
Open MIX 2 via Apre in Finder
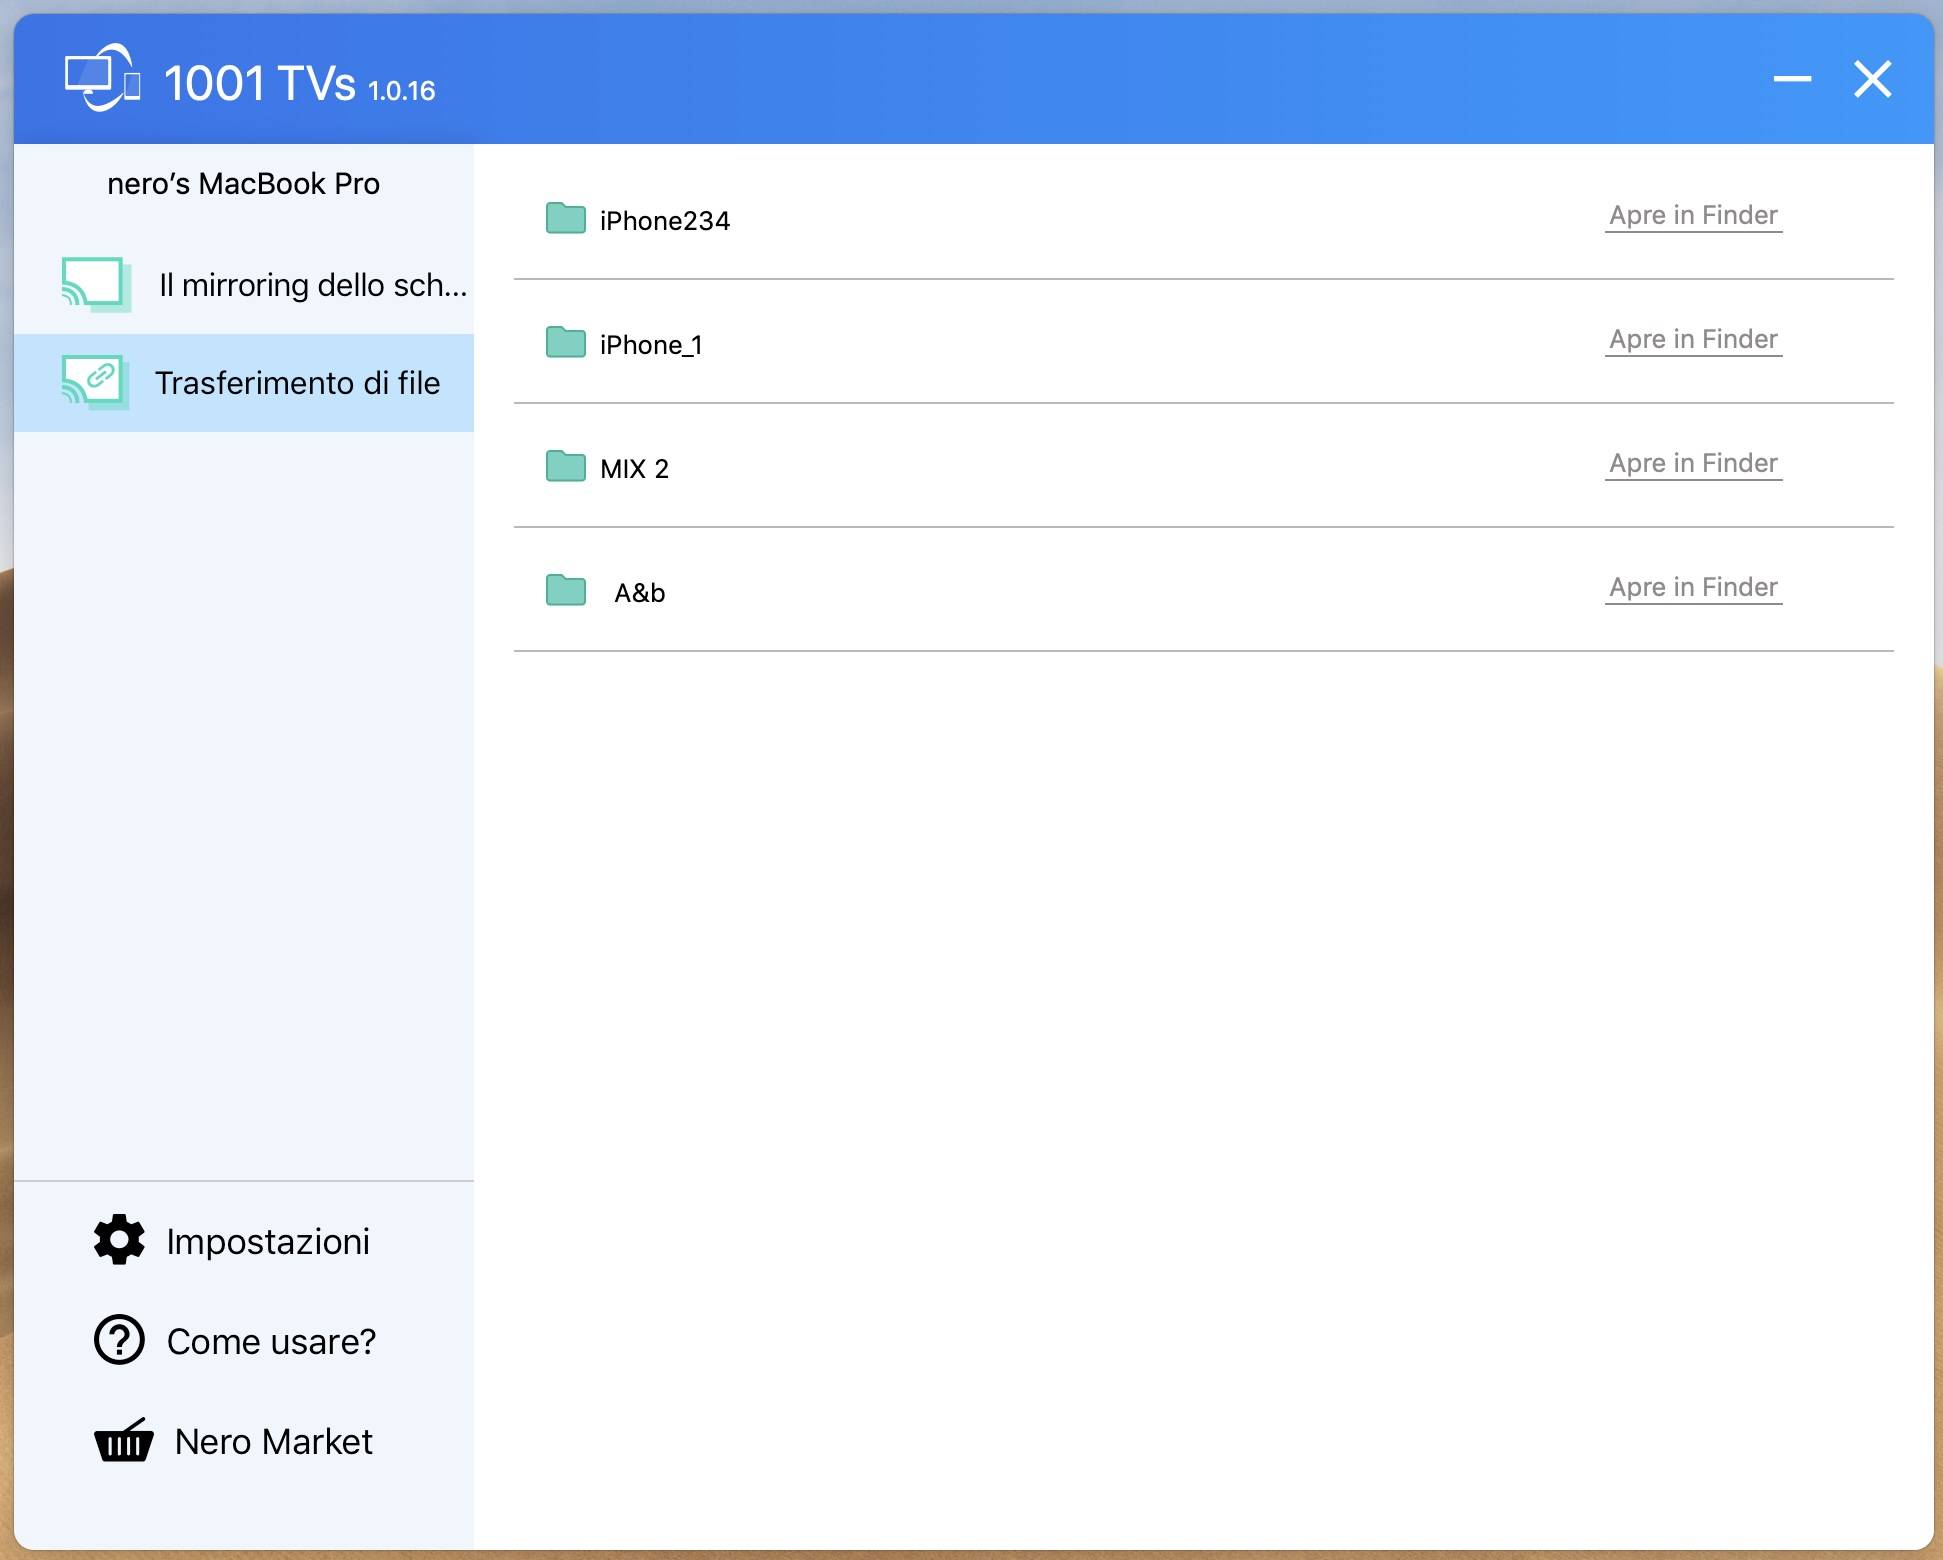click(1693, 464)
